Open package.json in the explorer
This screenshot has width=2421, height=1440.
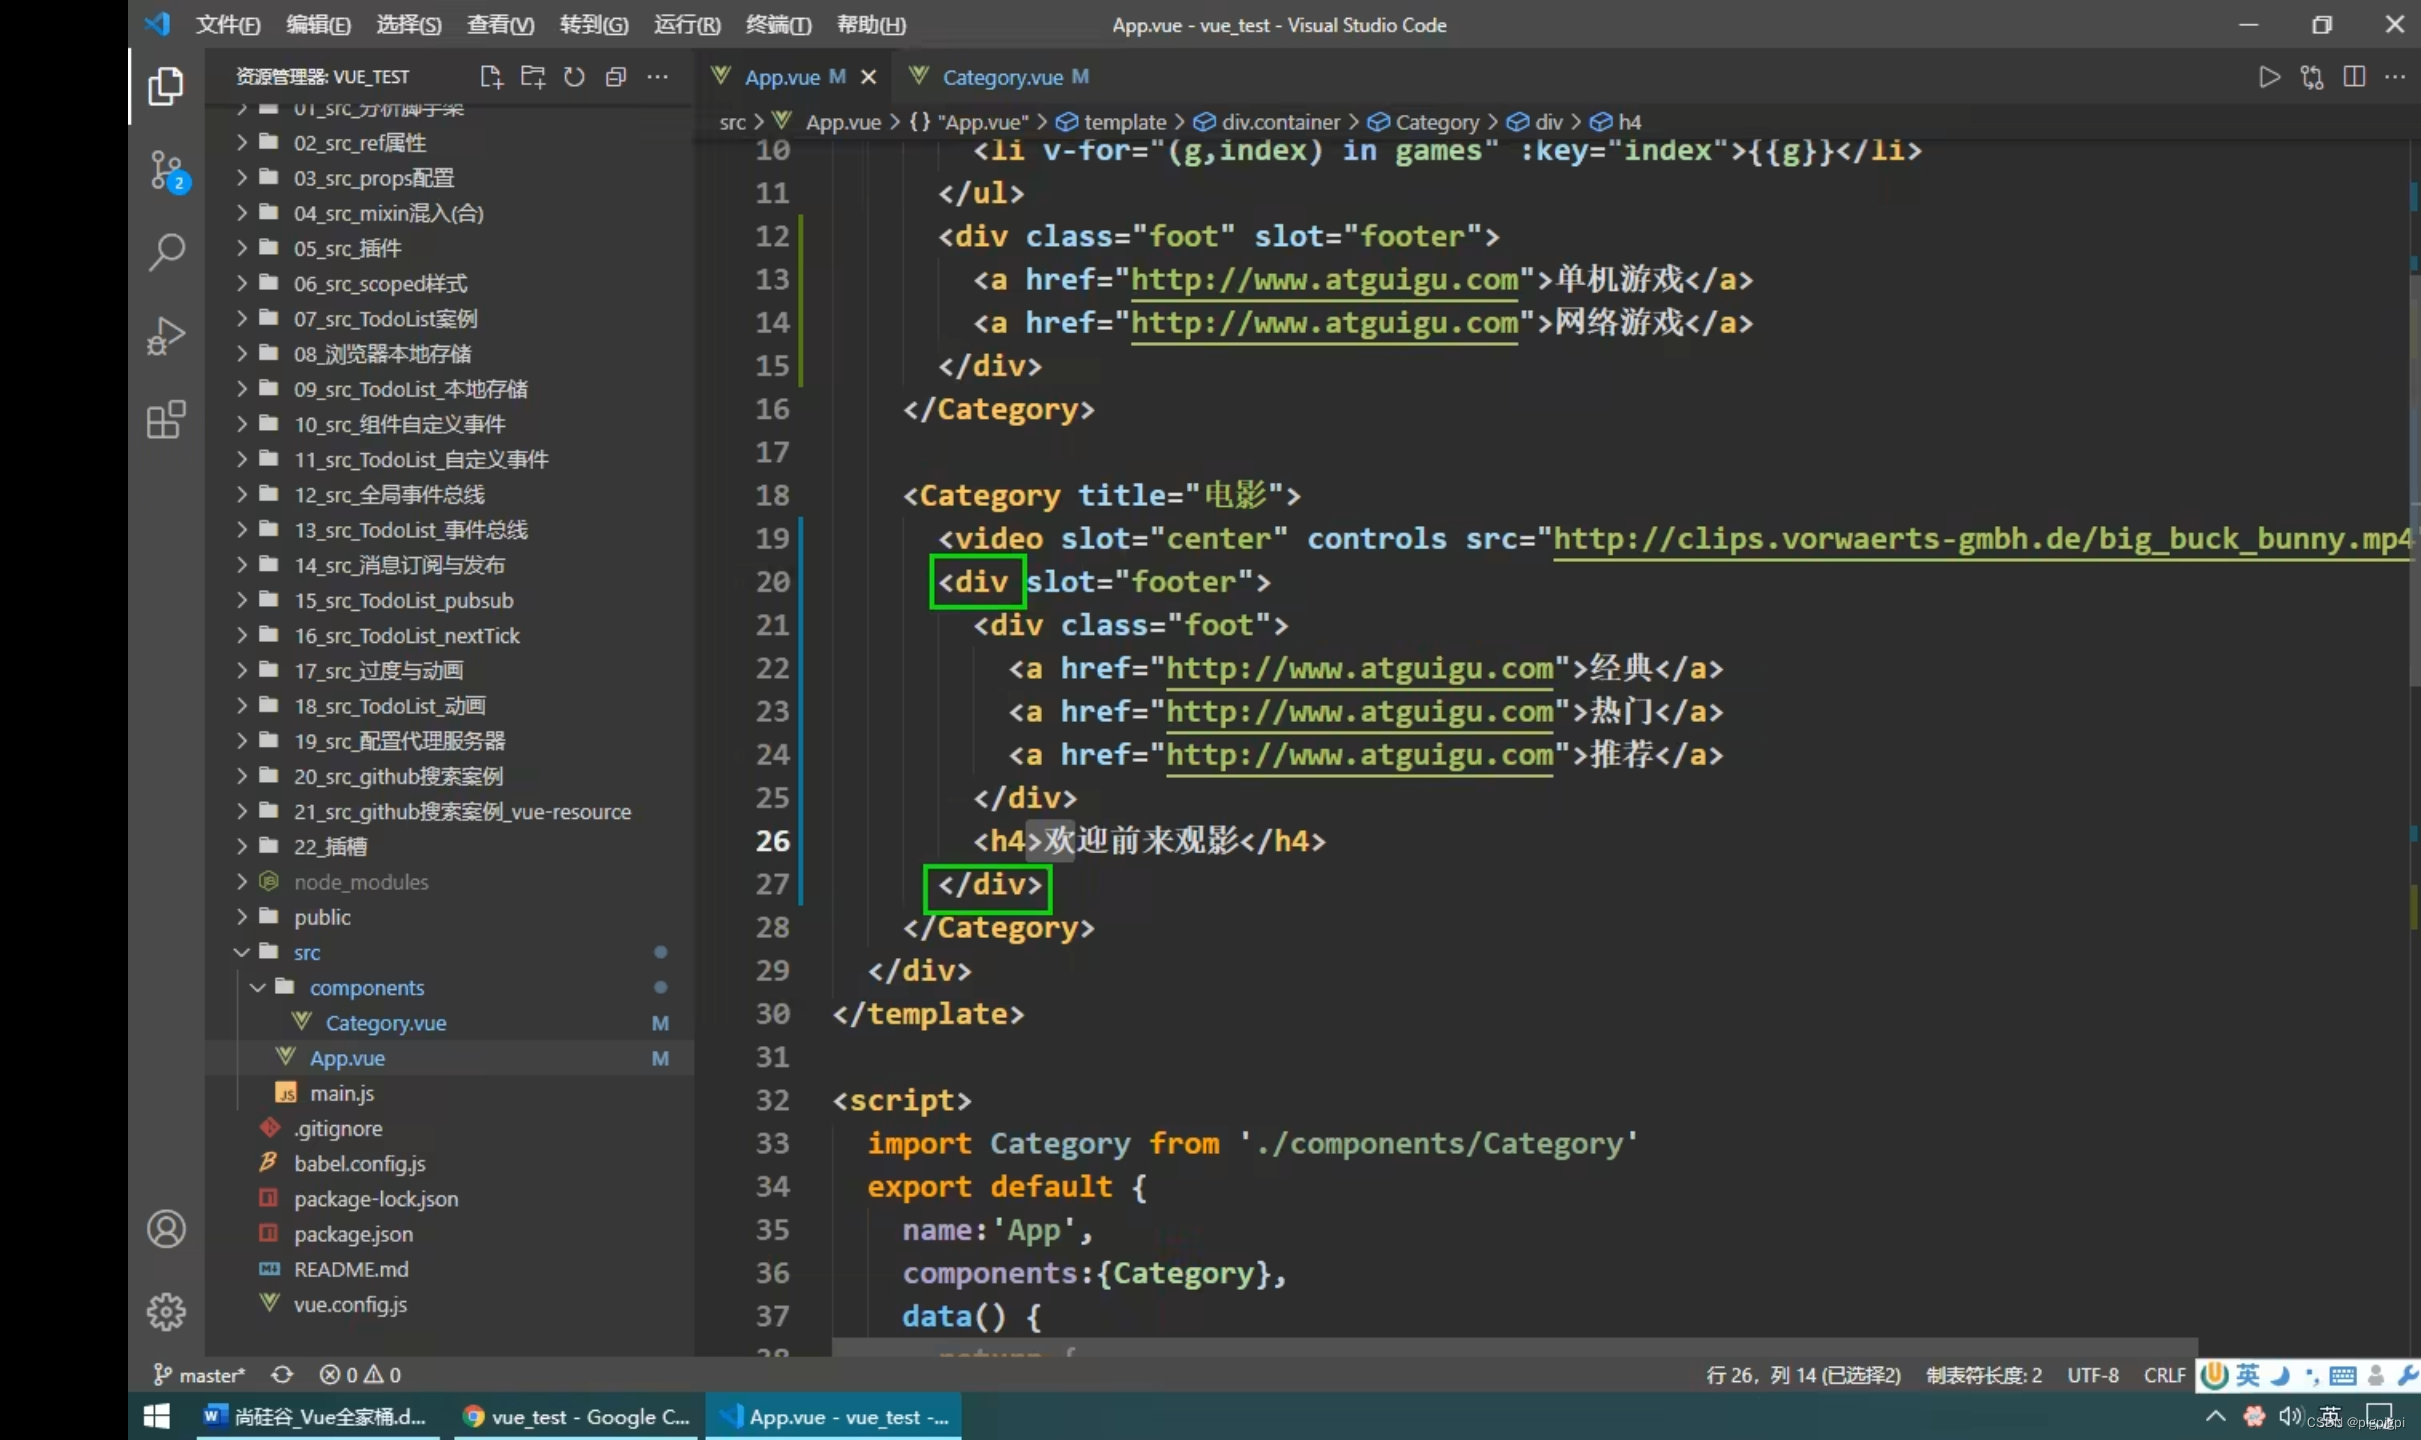pyautogui.click(x=353, y=1235)
